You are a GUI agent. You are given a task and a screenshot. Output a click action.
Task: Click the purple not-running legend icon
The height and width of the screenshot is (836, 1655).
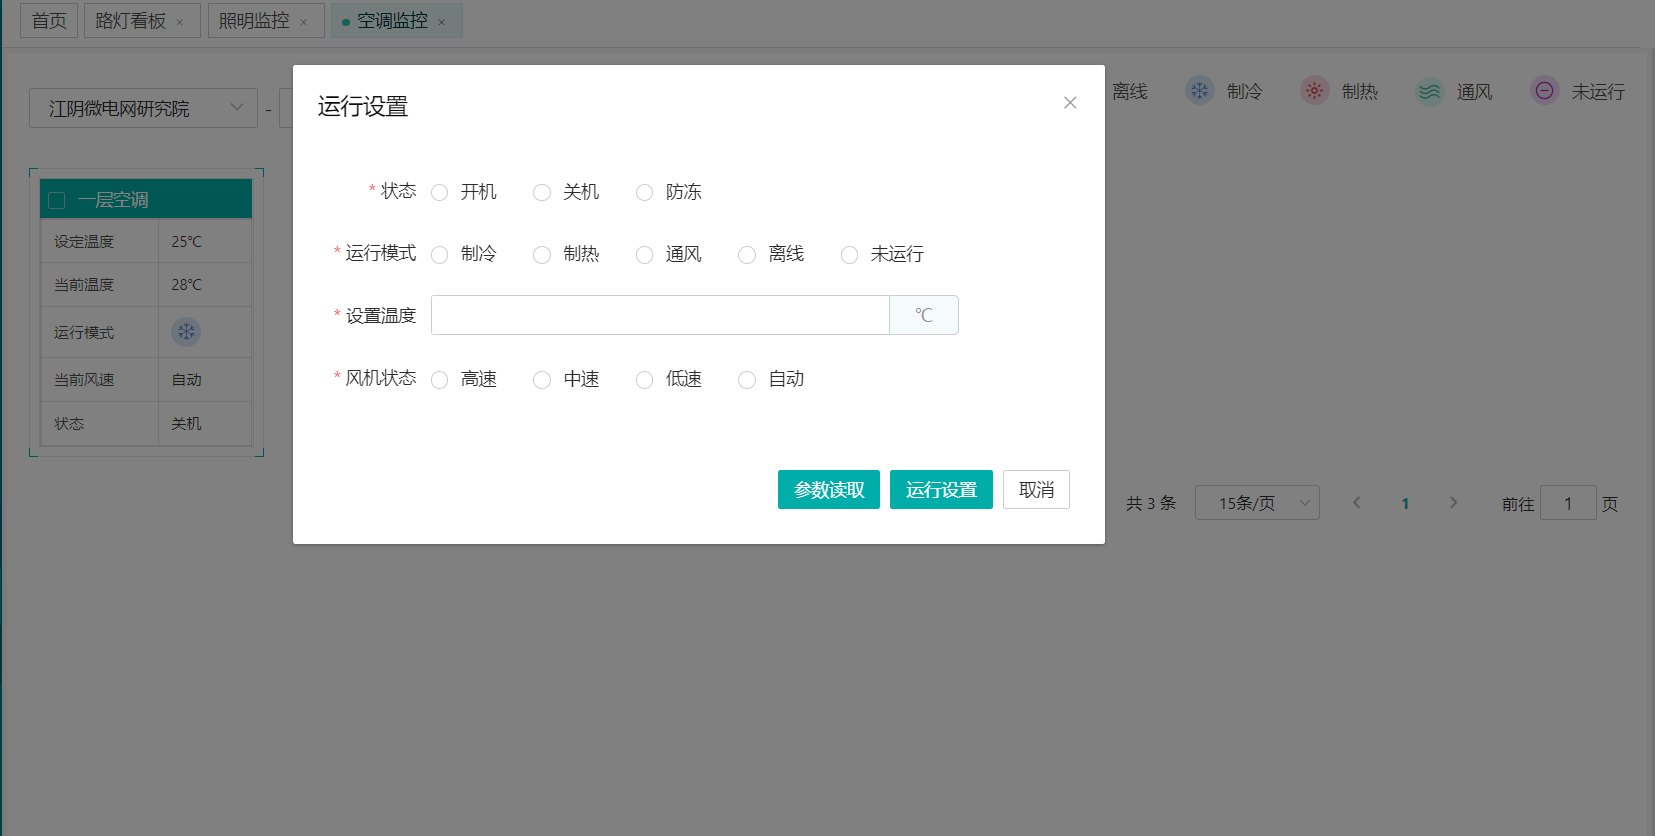click(1544, 91)
